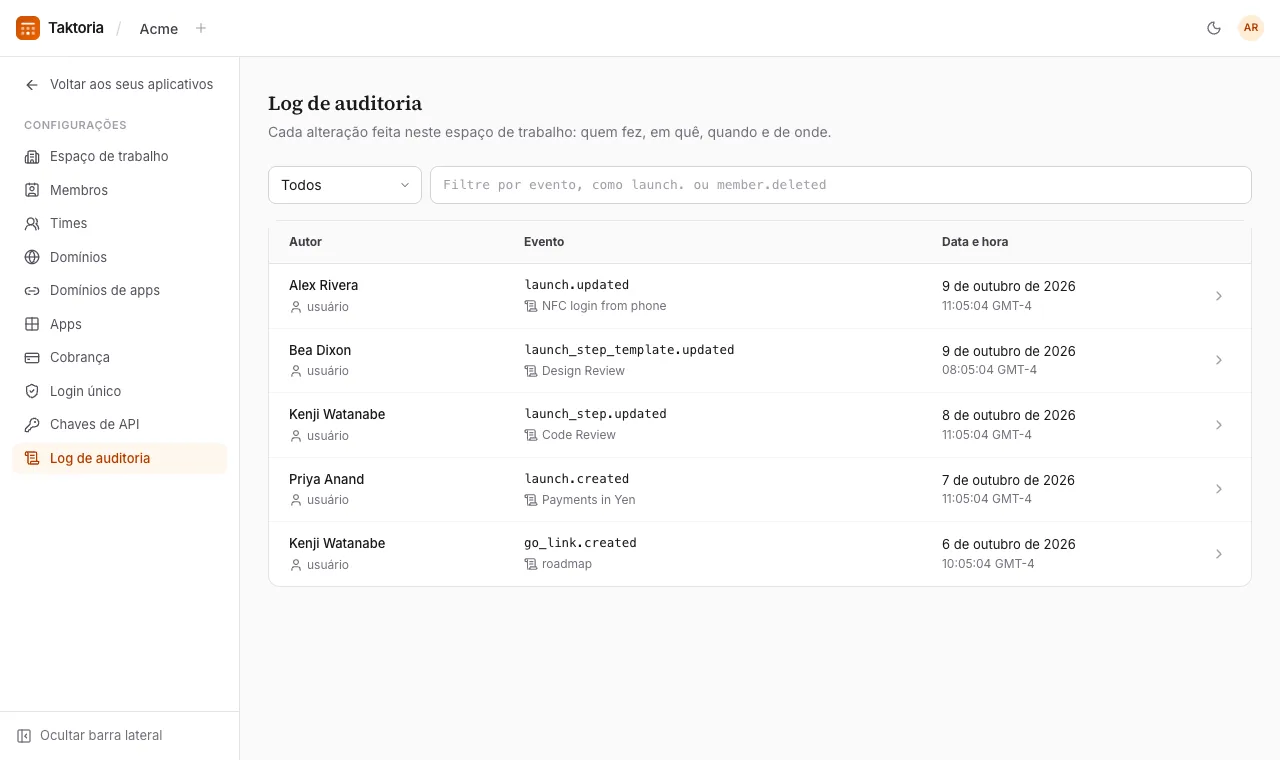The image size is (1280, 760).
Task: Click the Ocultar barra lateral panel icon
Action: point(24,736)
